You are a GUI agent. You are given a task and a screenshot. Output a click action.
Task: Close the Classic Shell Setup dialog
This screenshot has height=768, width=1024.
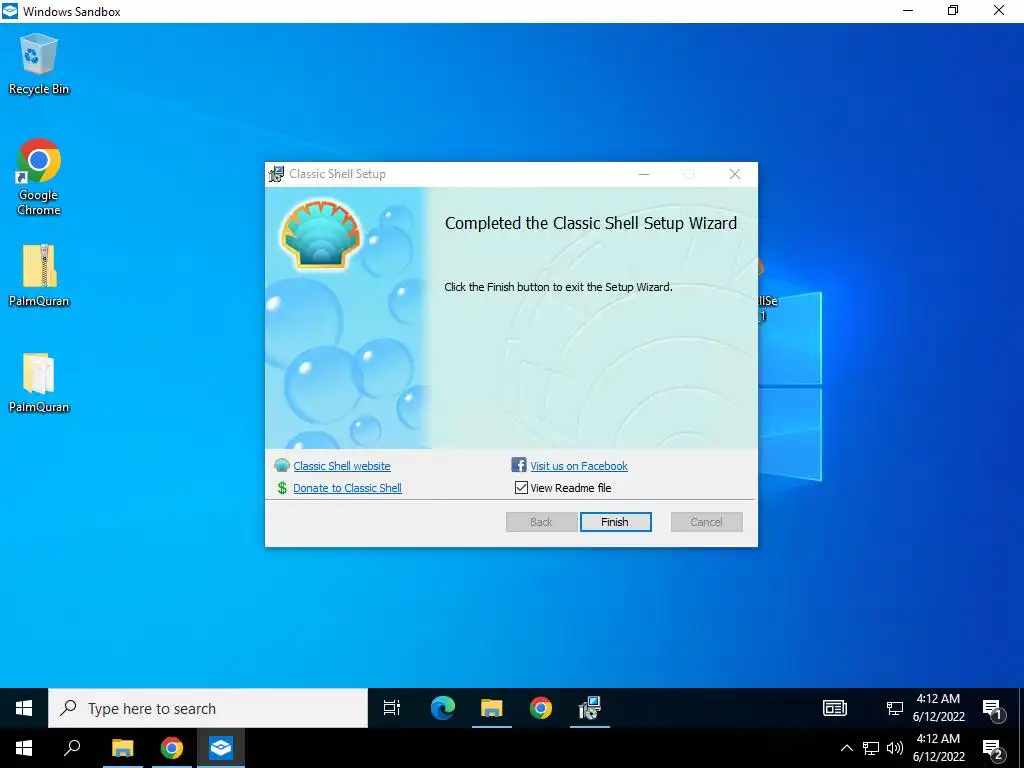(735, 174)
